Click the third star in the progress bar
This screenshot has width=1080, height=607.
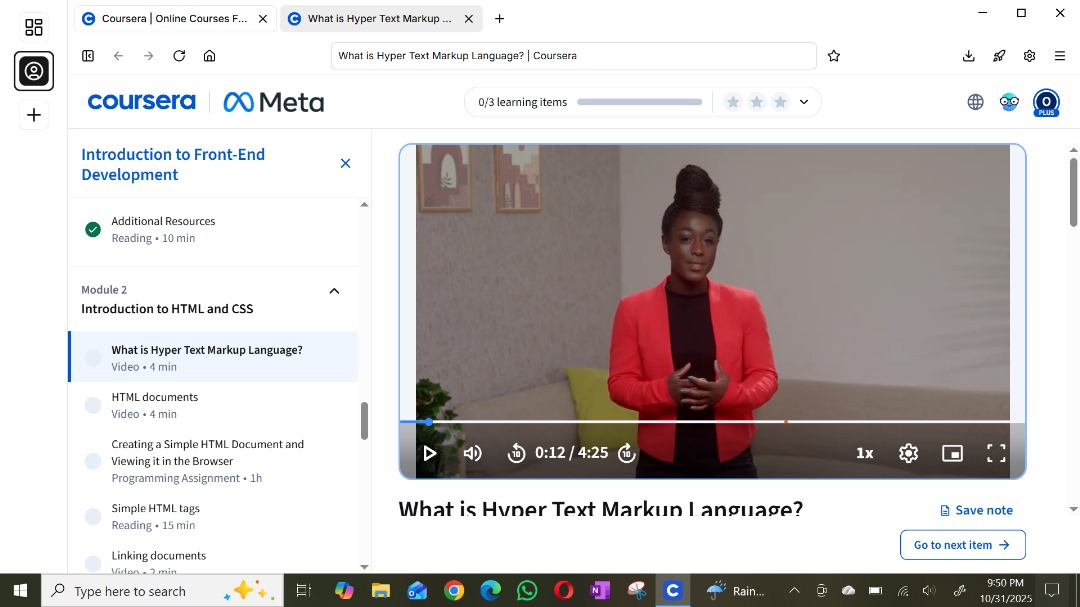[x=780, y=102]
